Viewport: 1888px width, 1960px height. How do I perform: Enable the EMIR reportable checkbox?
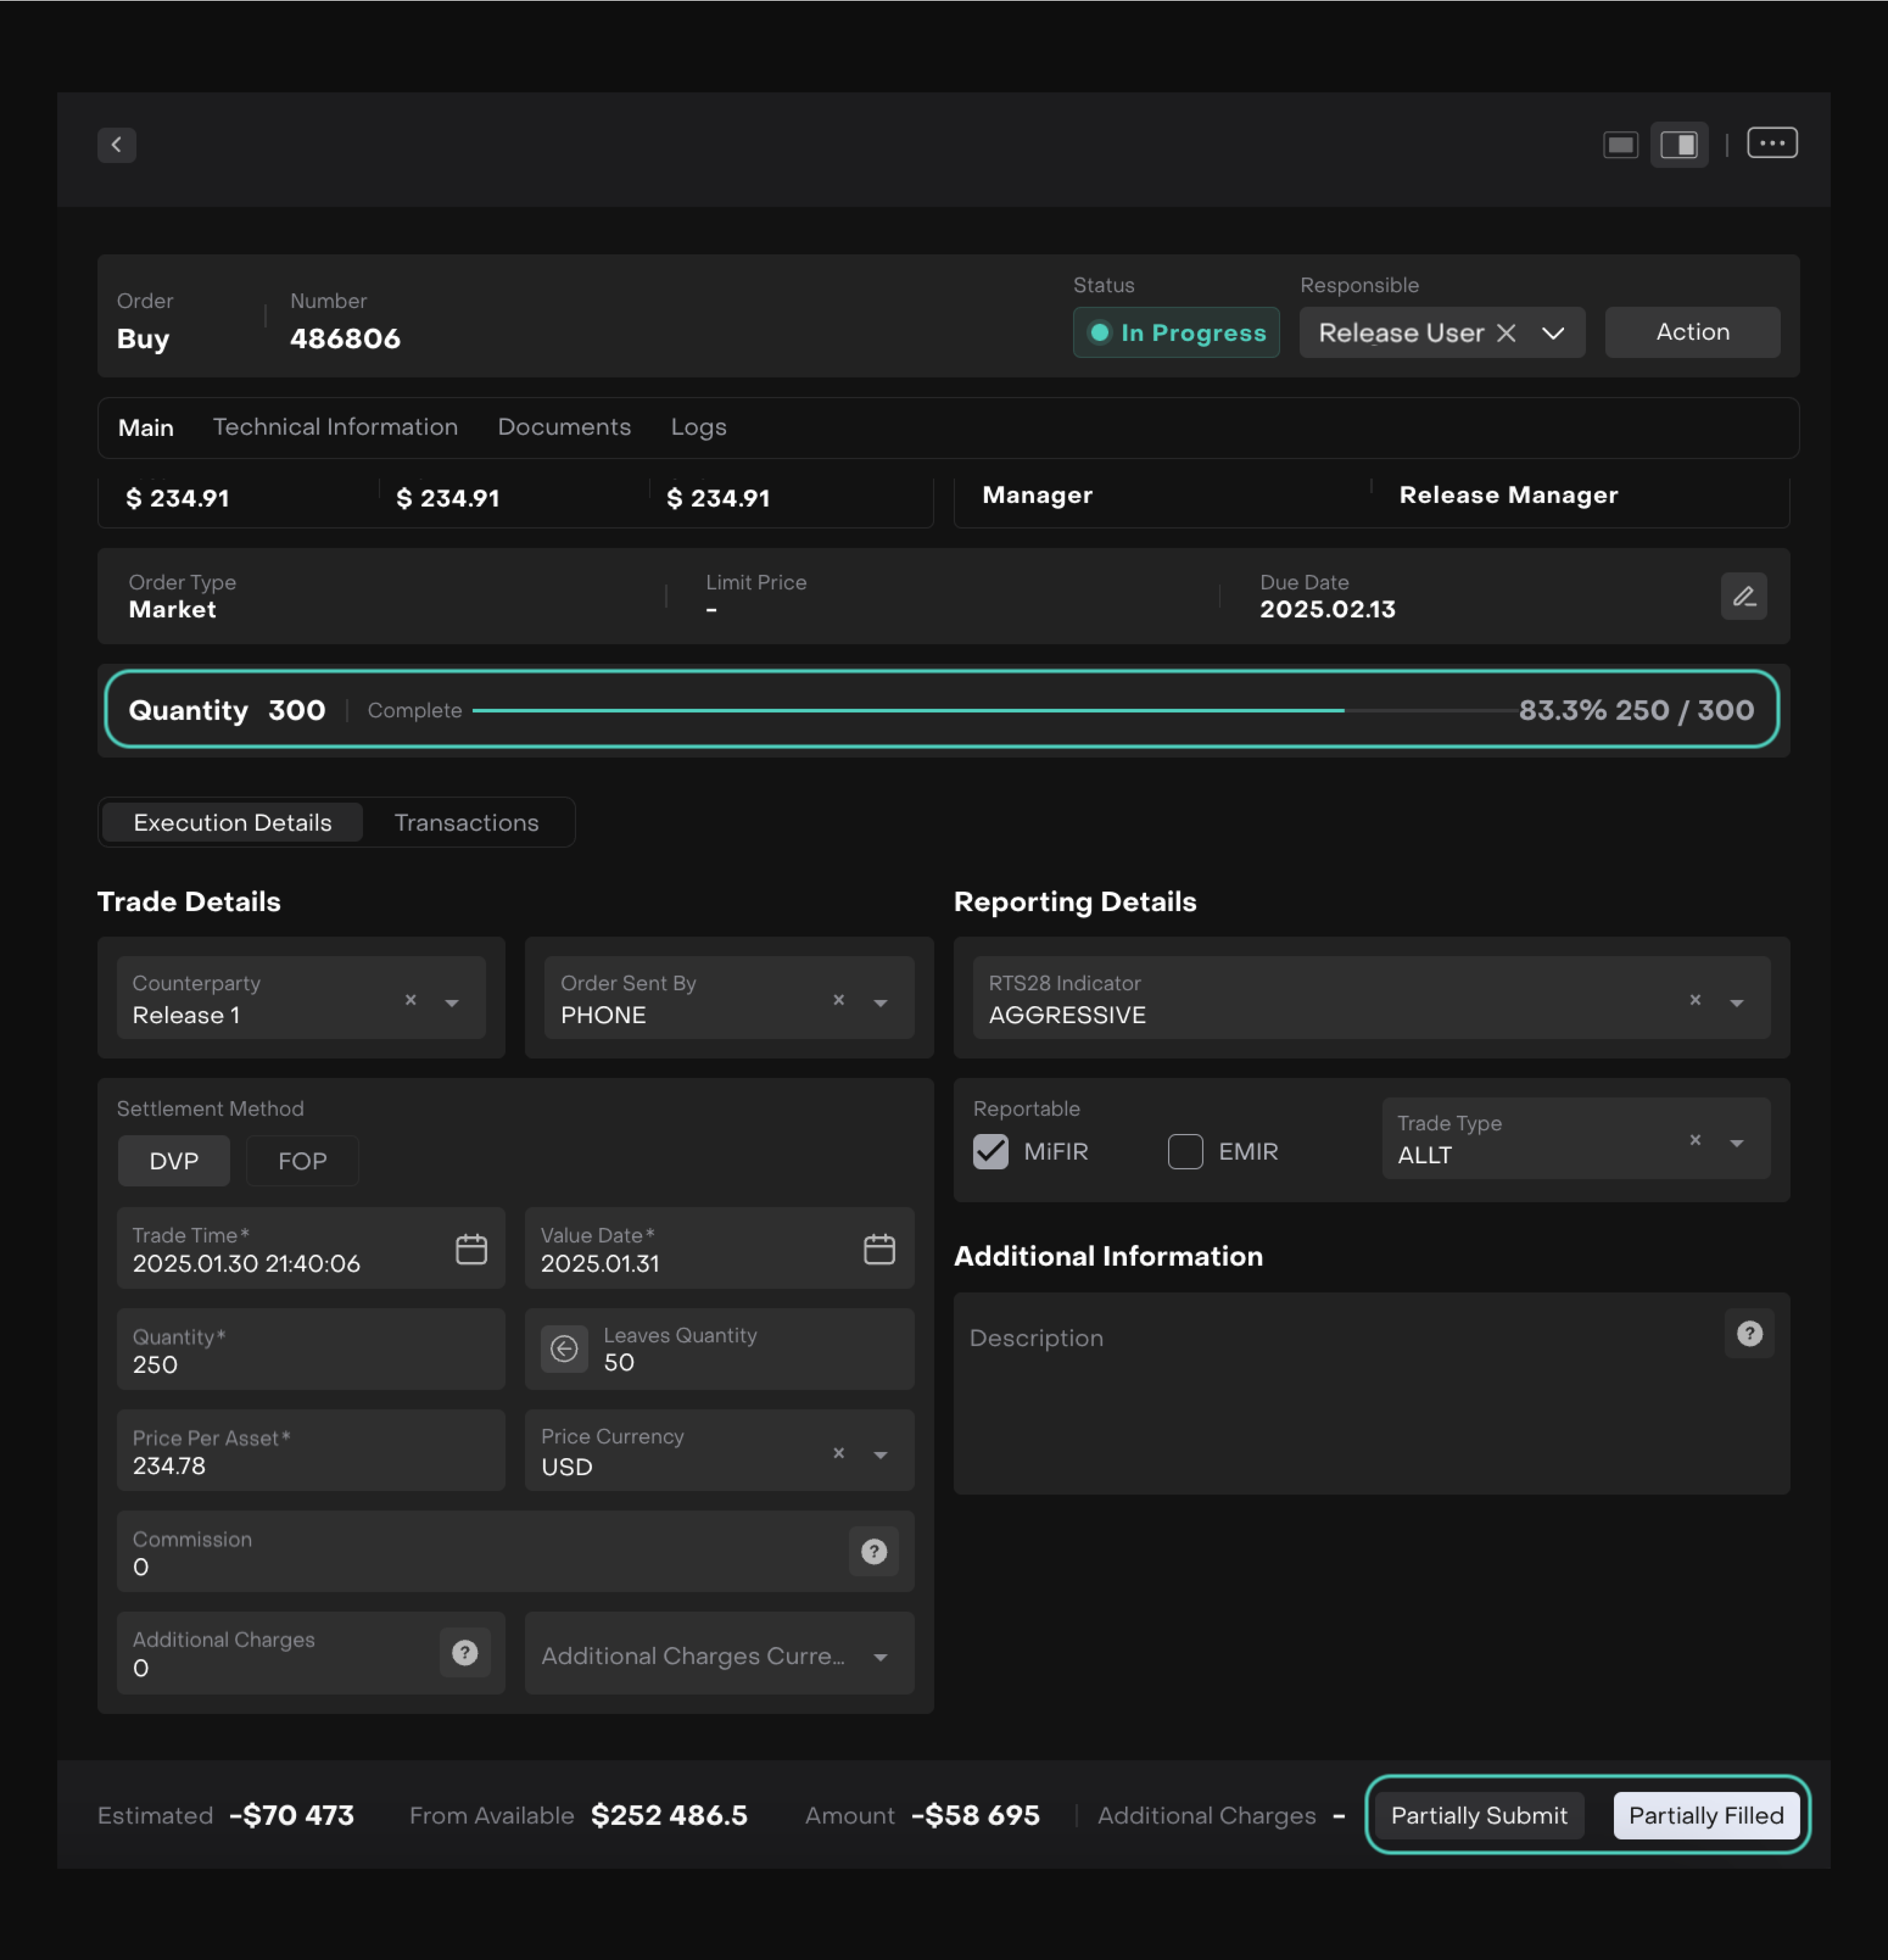1185,1151
